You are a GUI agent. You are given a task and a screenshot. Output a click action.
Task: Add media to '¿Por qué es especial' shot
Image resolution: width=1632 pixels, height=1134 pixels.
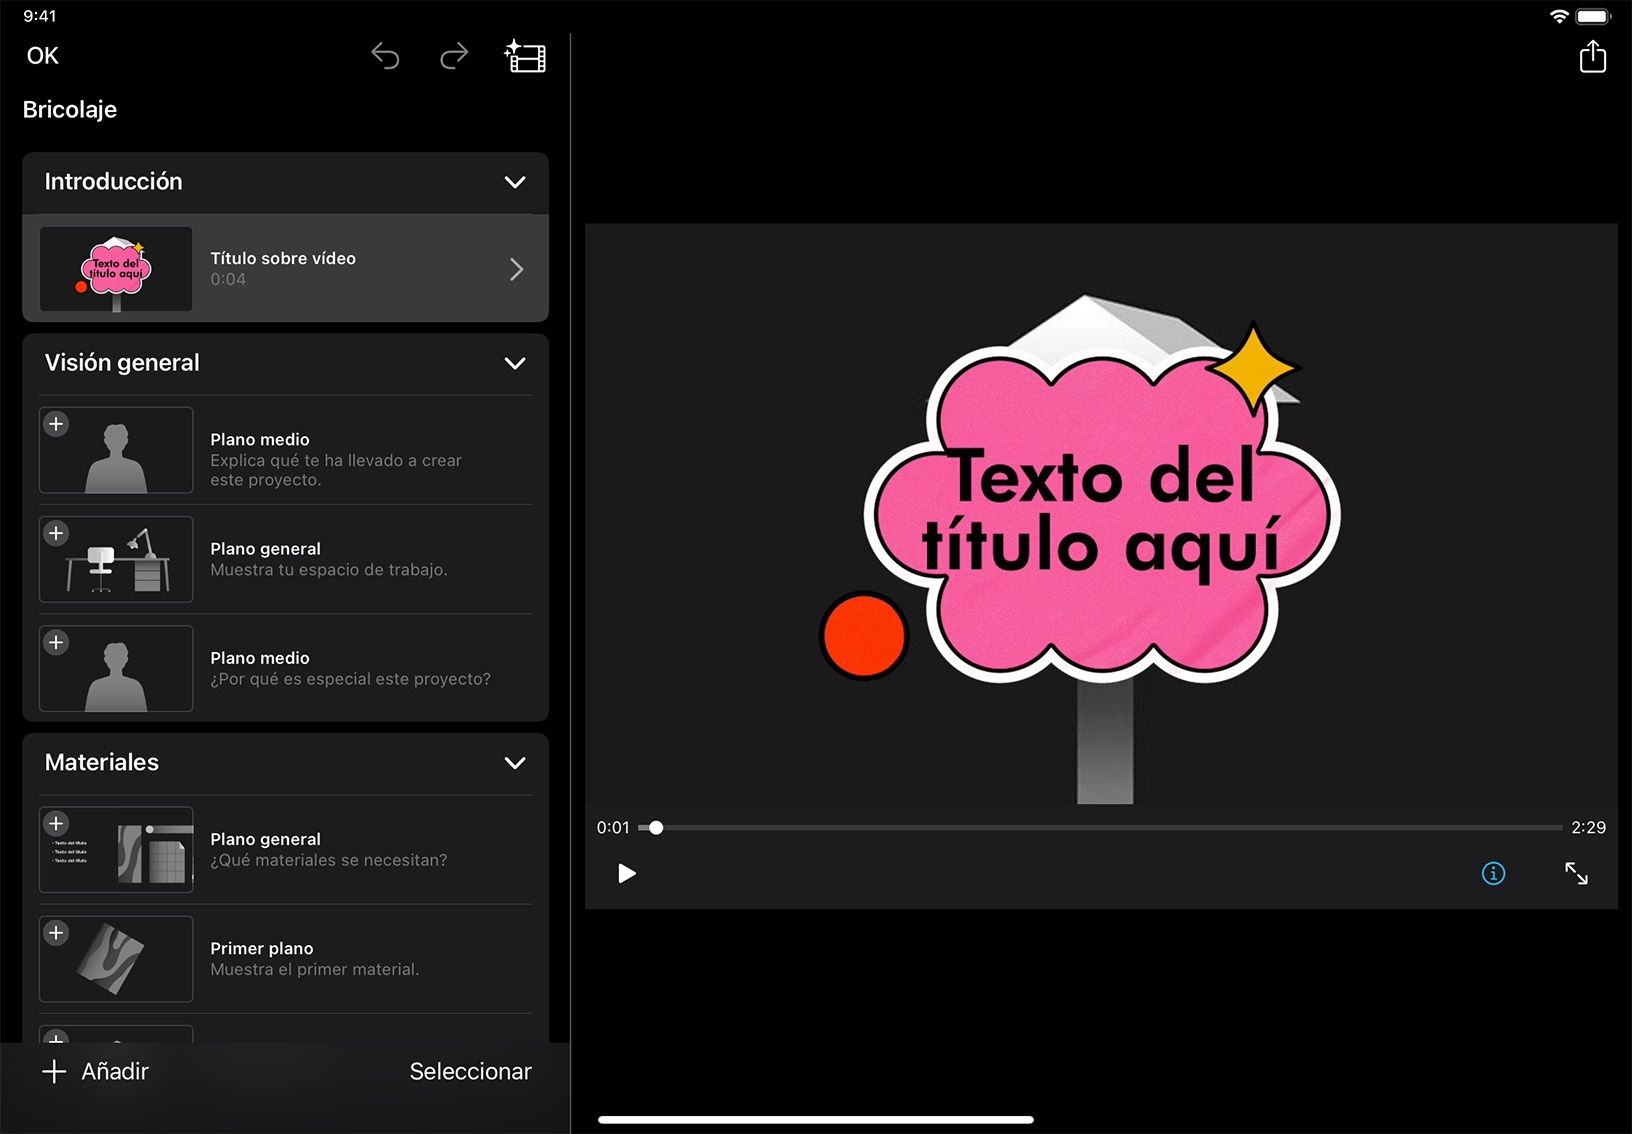tap(56, 642)
